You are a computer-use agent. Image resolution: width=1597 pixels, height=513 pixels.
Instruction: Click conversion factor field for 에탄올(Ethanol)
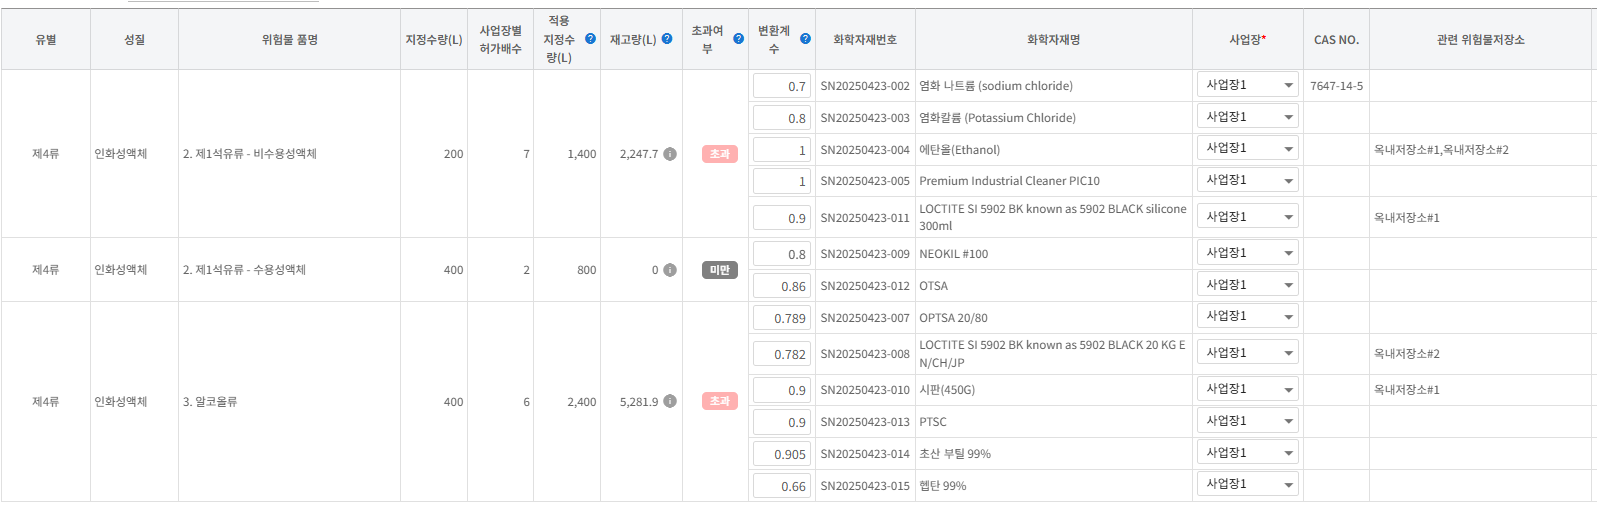coord(781,150)
